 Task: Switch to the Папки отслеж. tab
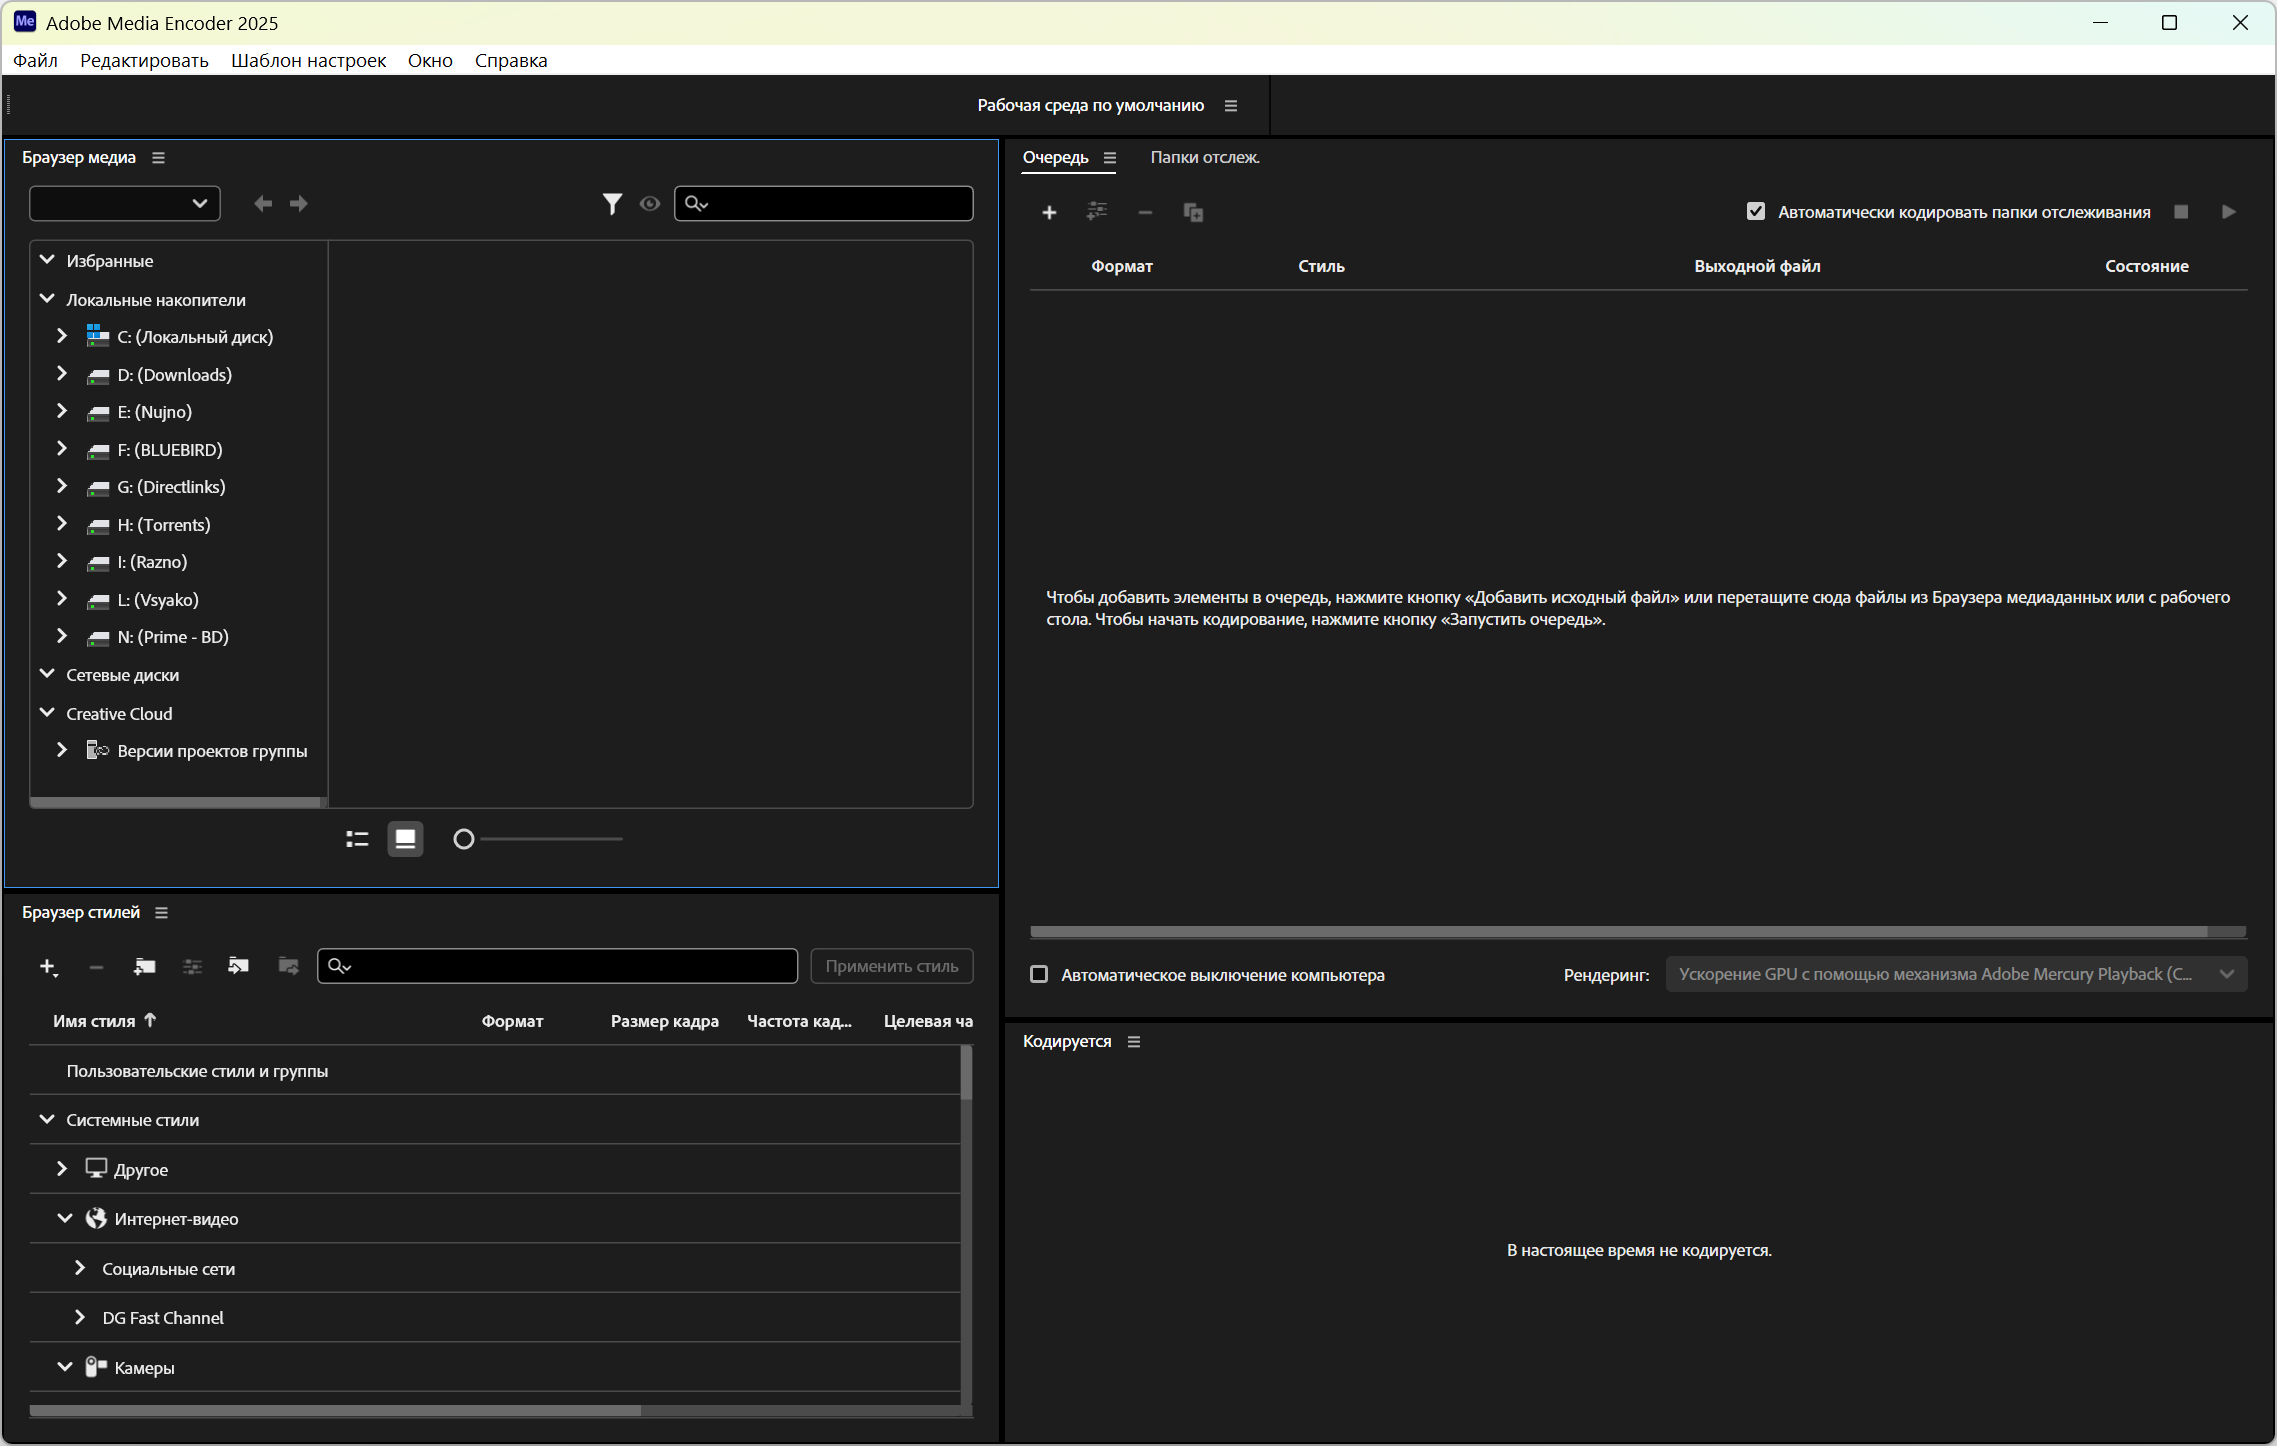(1204, 158)
